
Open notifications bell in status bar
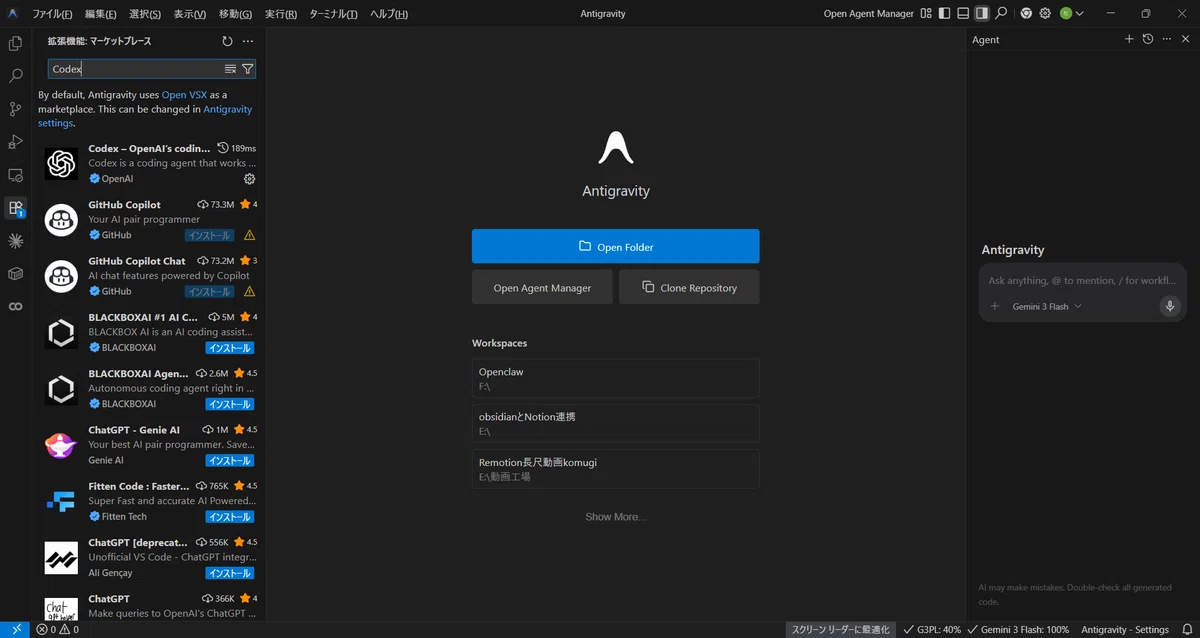(1187, 630)
